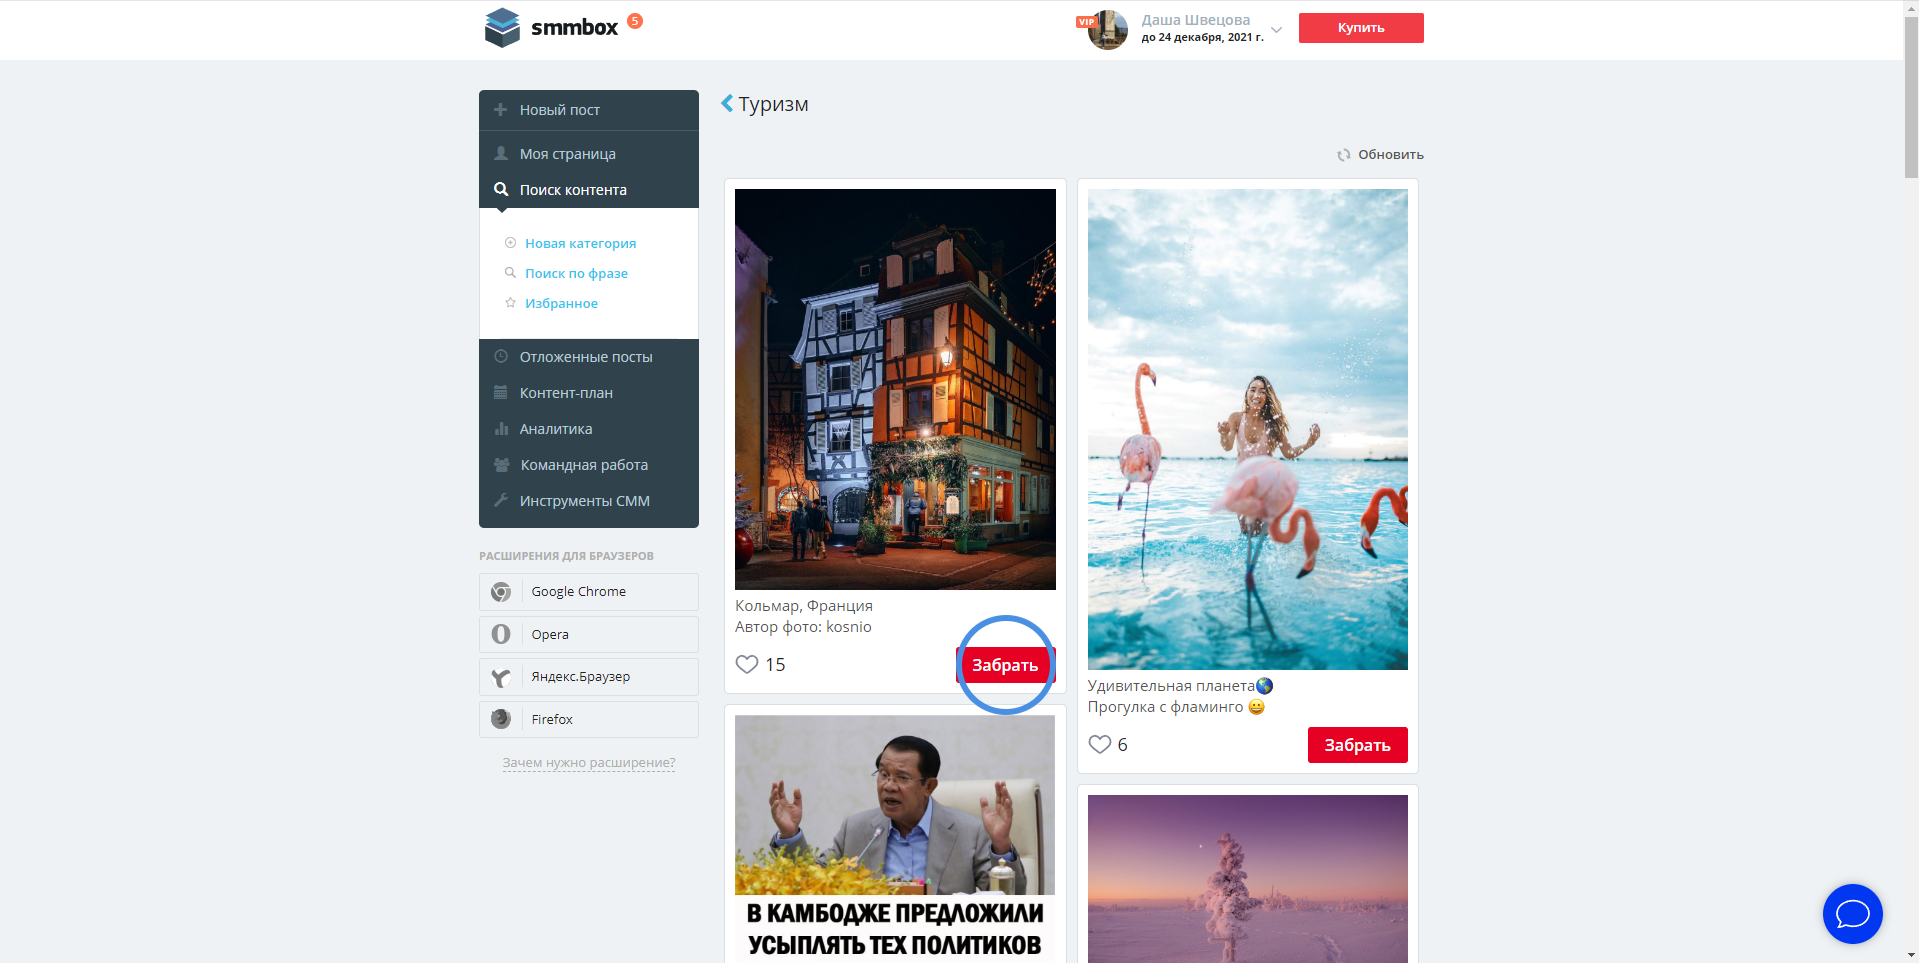This screenshot has height=963, width=1919.
Task: Click the wrench icon beside Инструменты СММ
Action: click(501, 501)
